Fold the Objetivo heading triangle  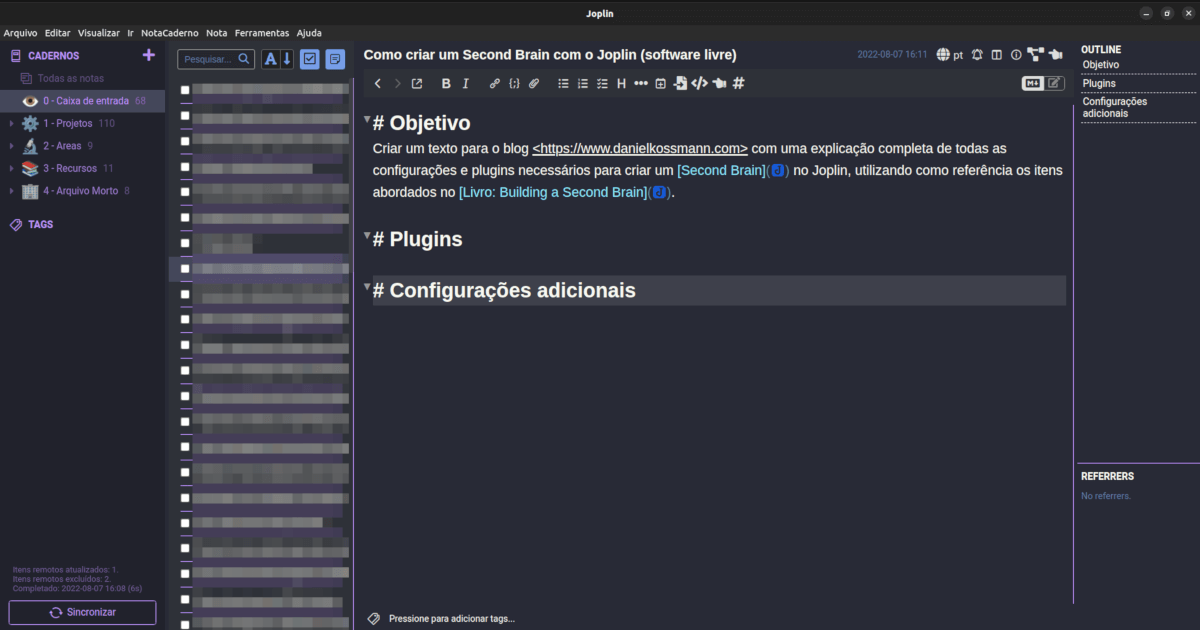coord(367,120)
